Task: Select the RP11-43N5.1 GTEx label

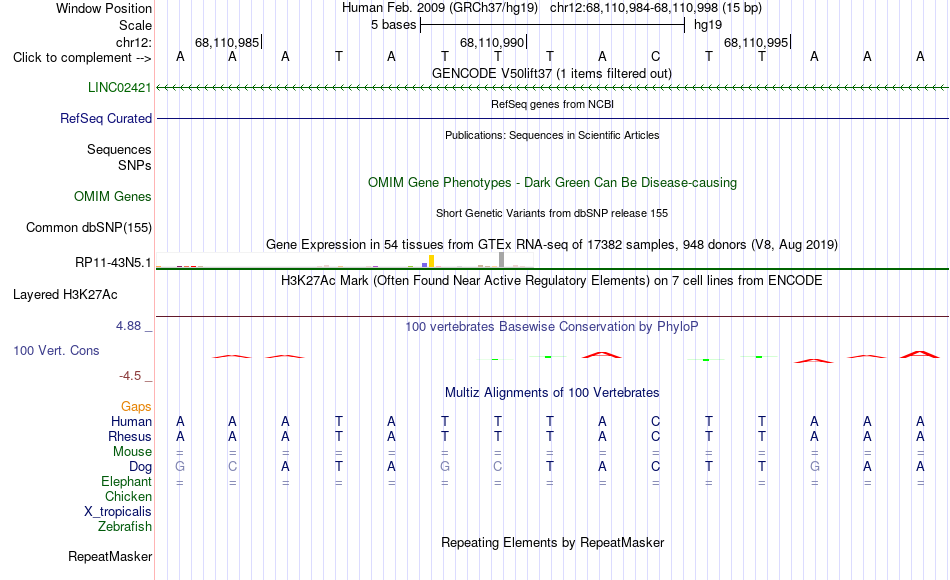Action: pos(113,262)
